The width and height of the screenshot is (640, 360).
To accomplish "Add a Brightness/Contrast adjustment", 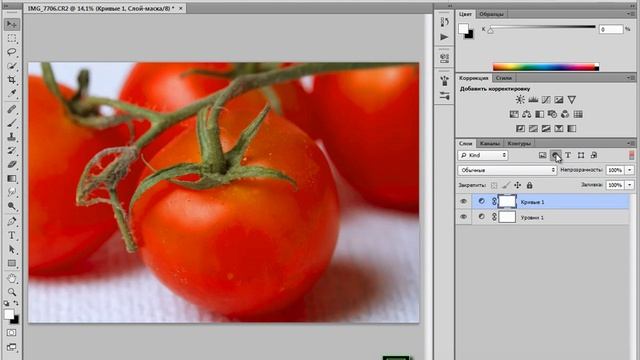I will coord(520,100).
